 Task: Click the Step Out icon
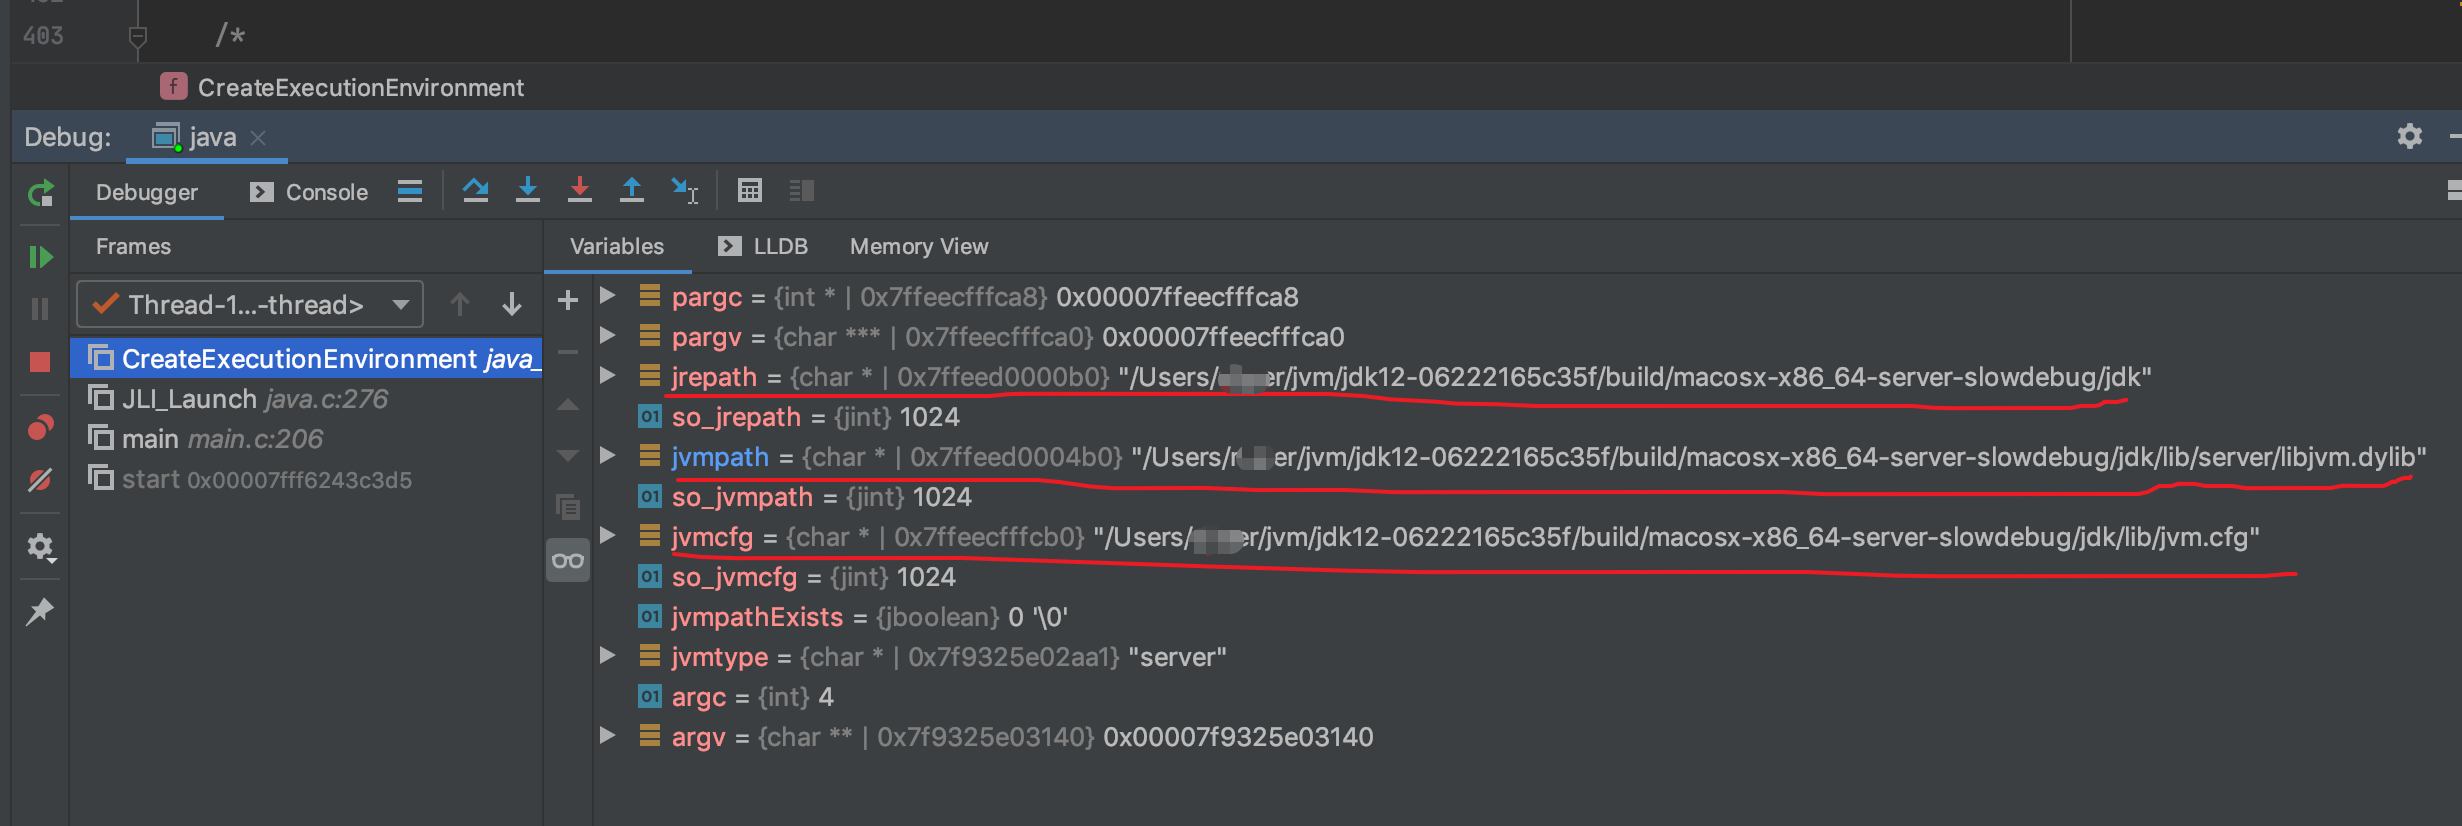631,190
